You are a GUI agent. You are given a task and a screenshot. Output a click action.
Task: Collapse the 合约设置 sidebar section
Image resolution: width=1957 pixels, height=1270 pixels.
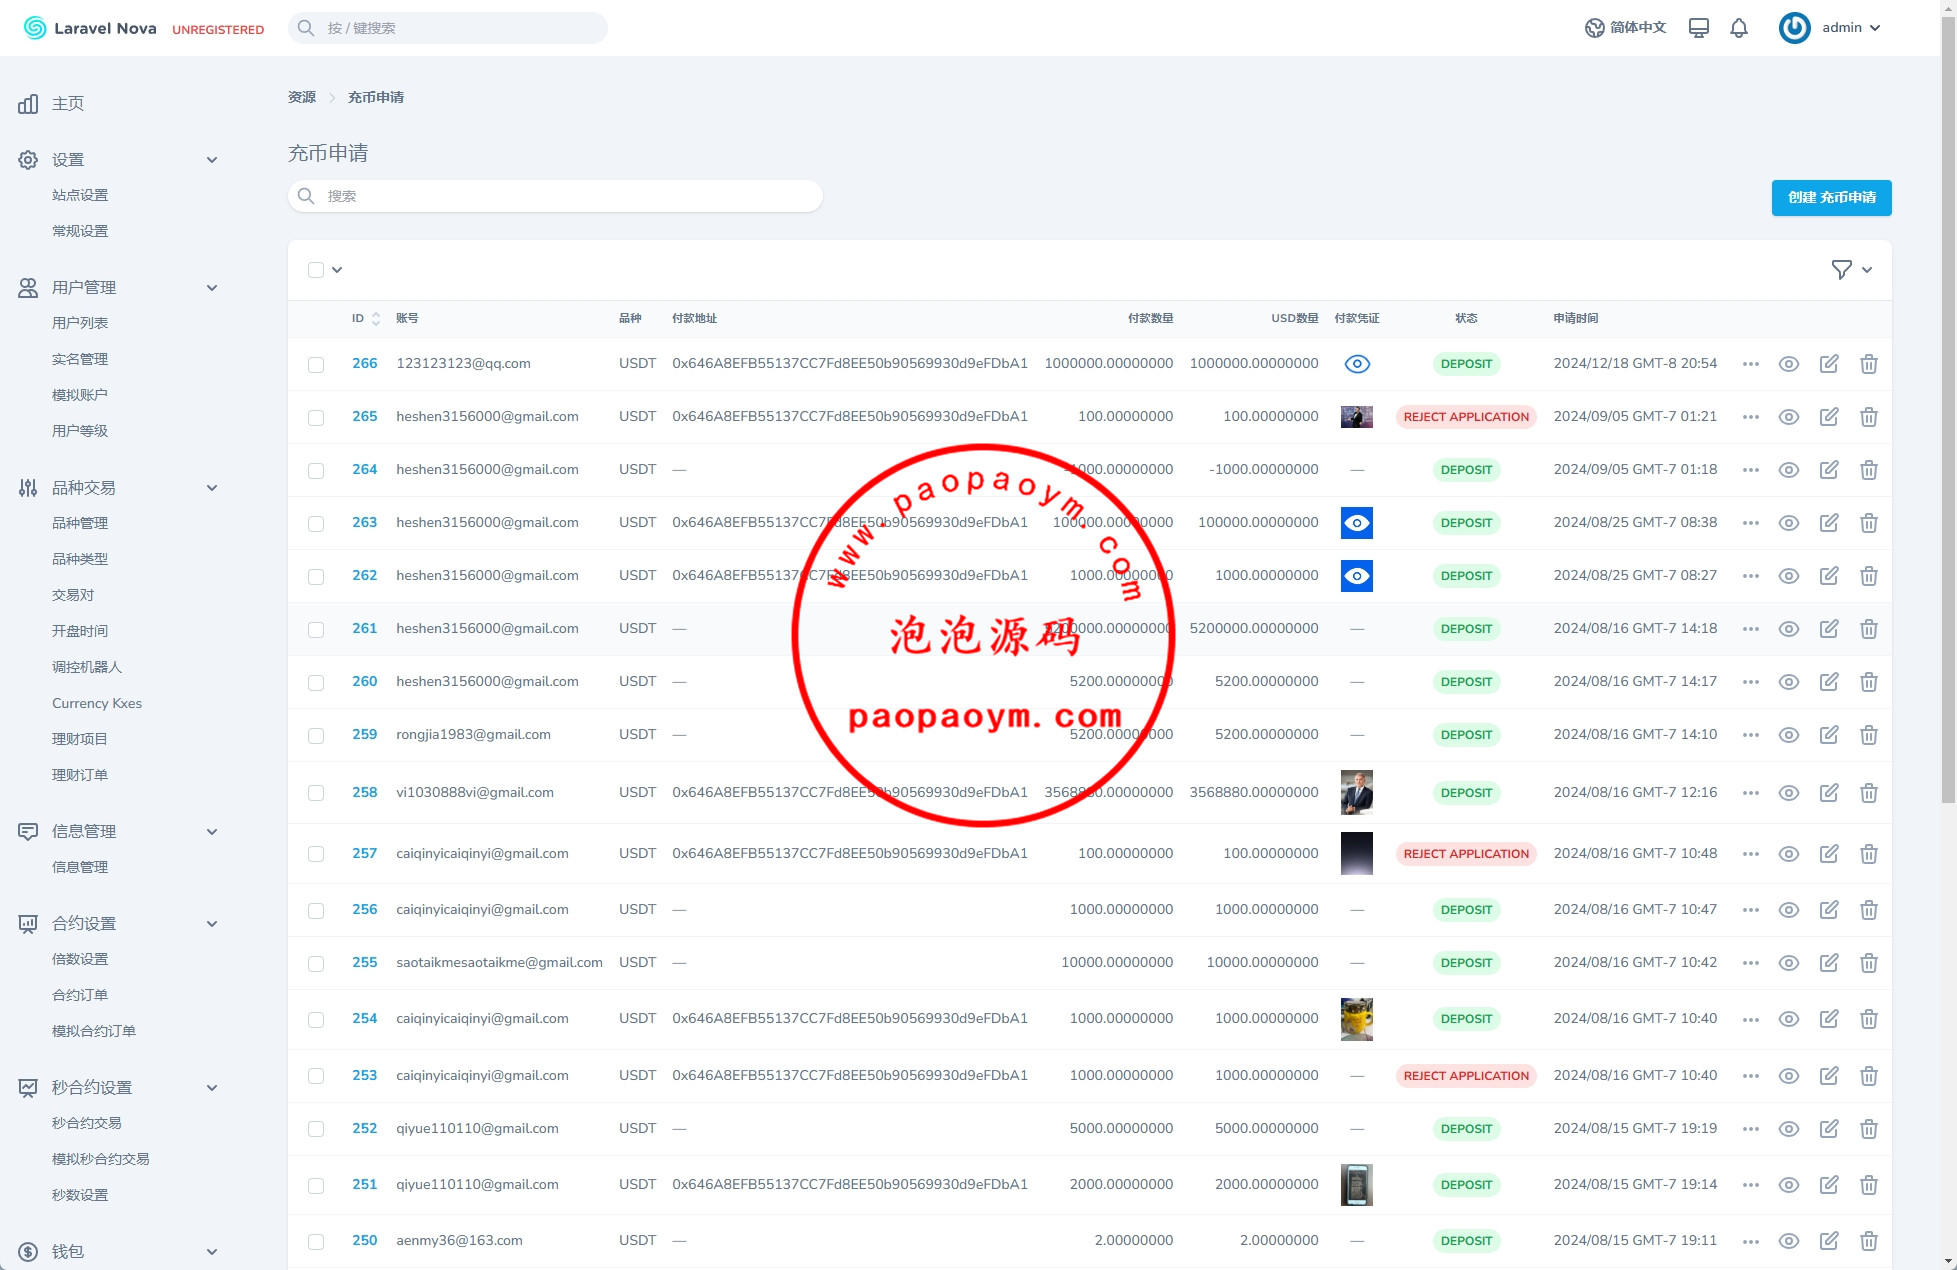[212, 924]
